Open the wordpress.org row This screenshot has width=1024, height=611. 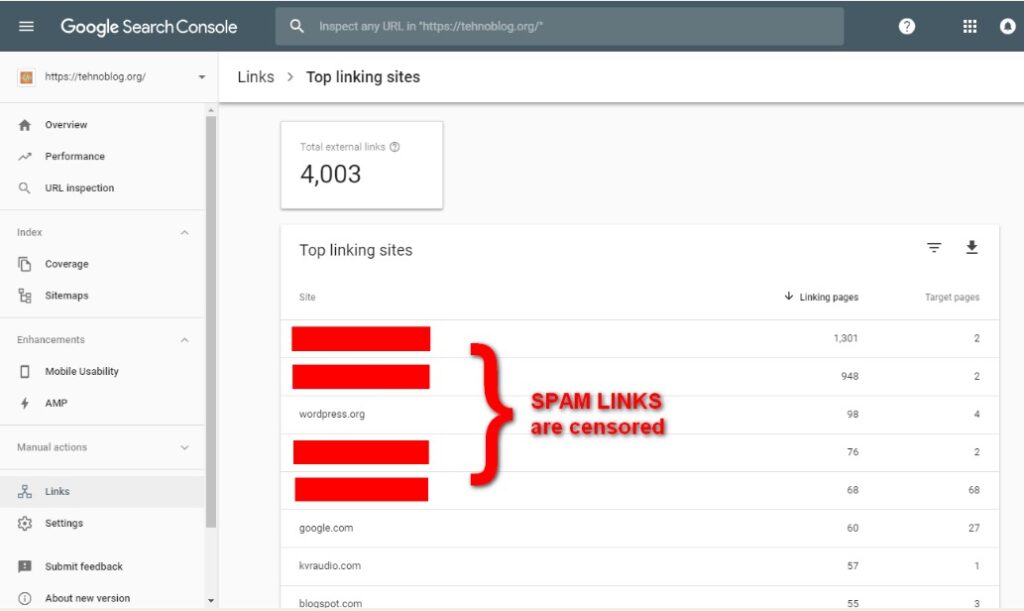[x=639, y=415]
